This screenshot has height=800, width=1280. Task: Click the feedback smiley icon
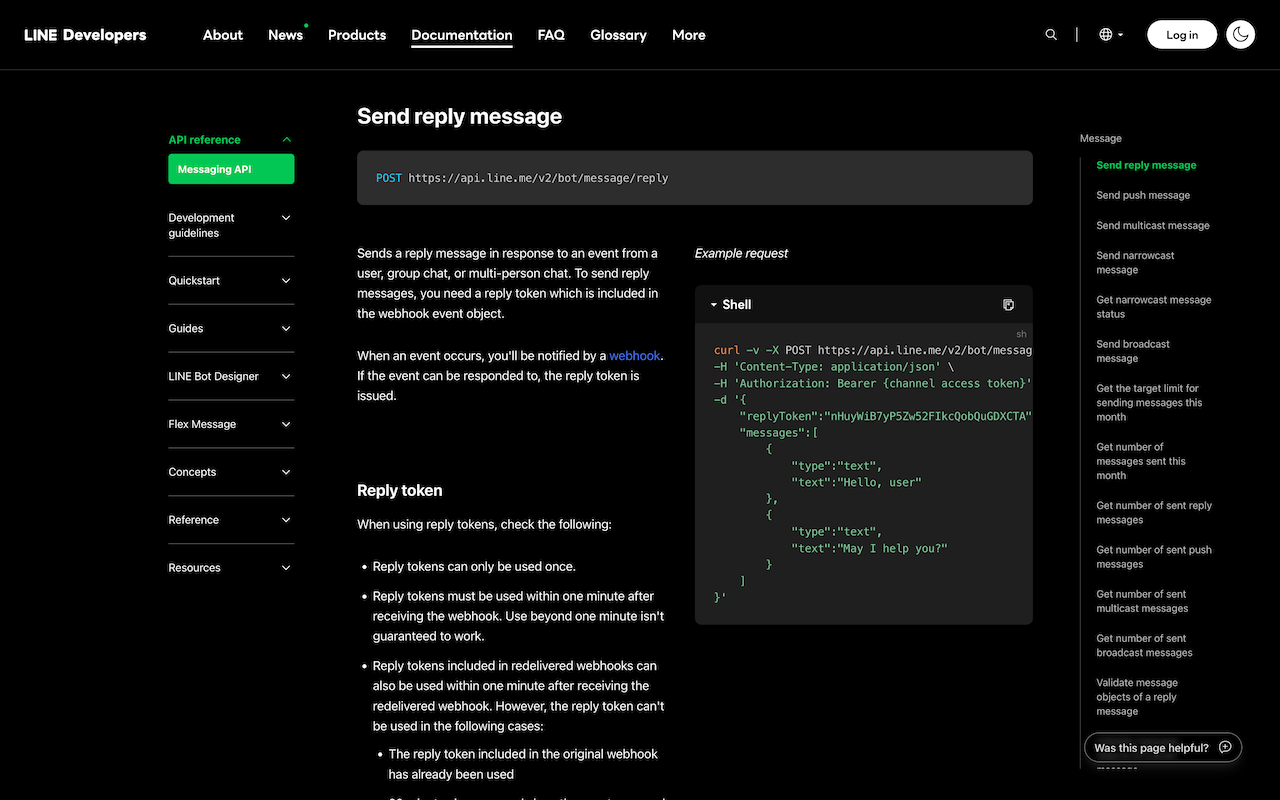click(1225, 748)
